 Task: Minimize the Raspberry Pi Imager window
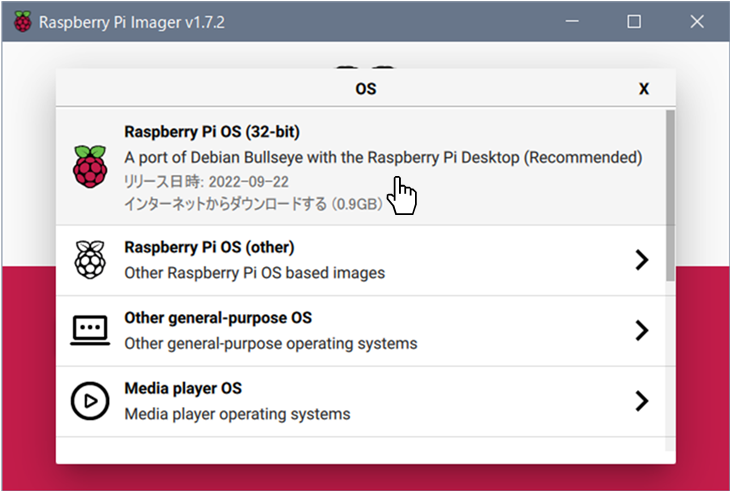[572, 21]
